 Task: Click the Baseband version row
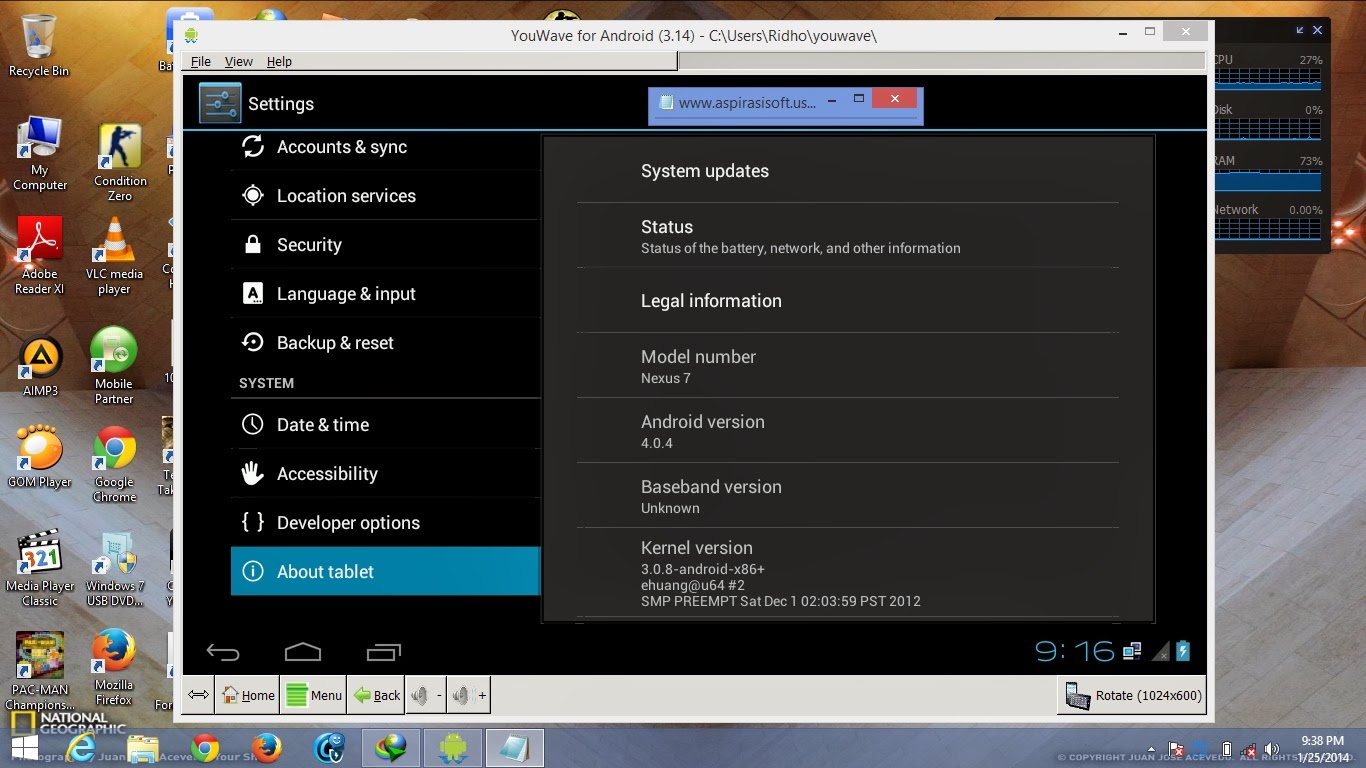click(848, 496)
